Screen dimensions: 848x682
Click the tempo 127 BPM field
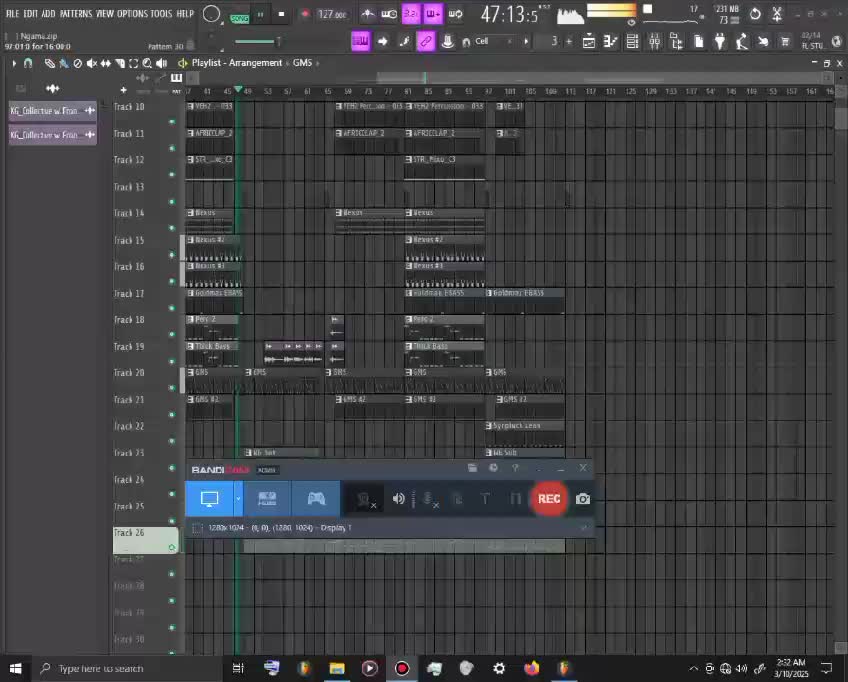pos(331,14)
